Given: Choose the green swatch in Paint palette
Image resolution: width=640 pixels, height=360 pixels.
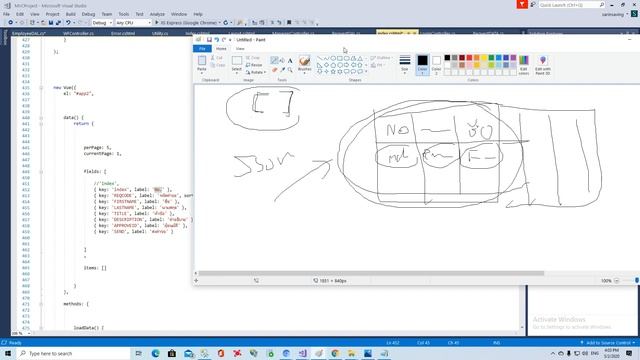Looking at the screenshot, I should click(491, 58).
